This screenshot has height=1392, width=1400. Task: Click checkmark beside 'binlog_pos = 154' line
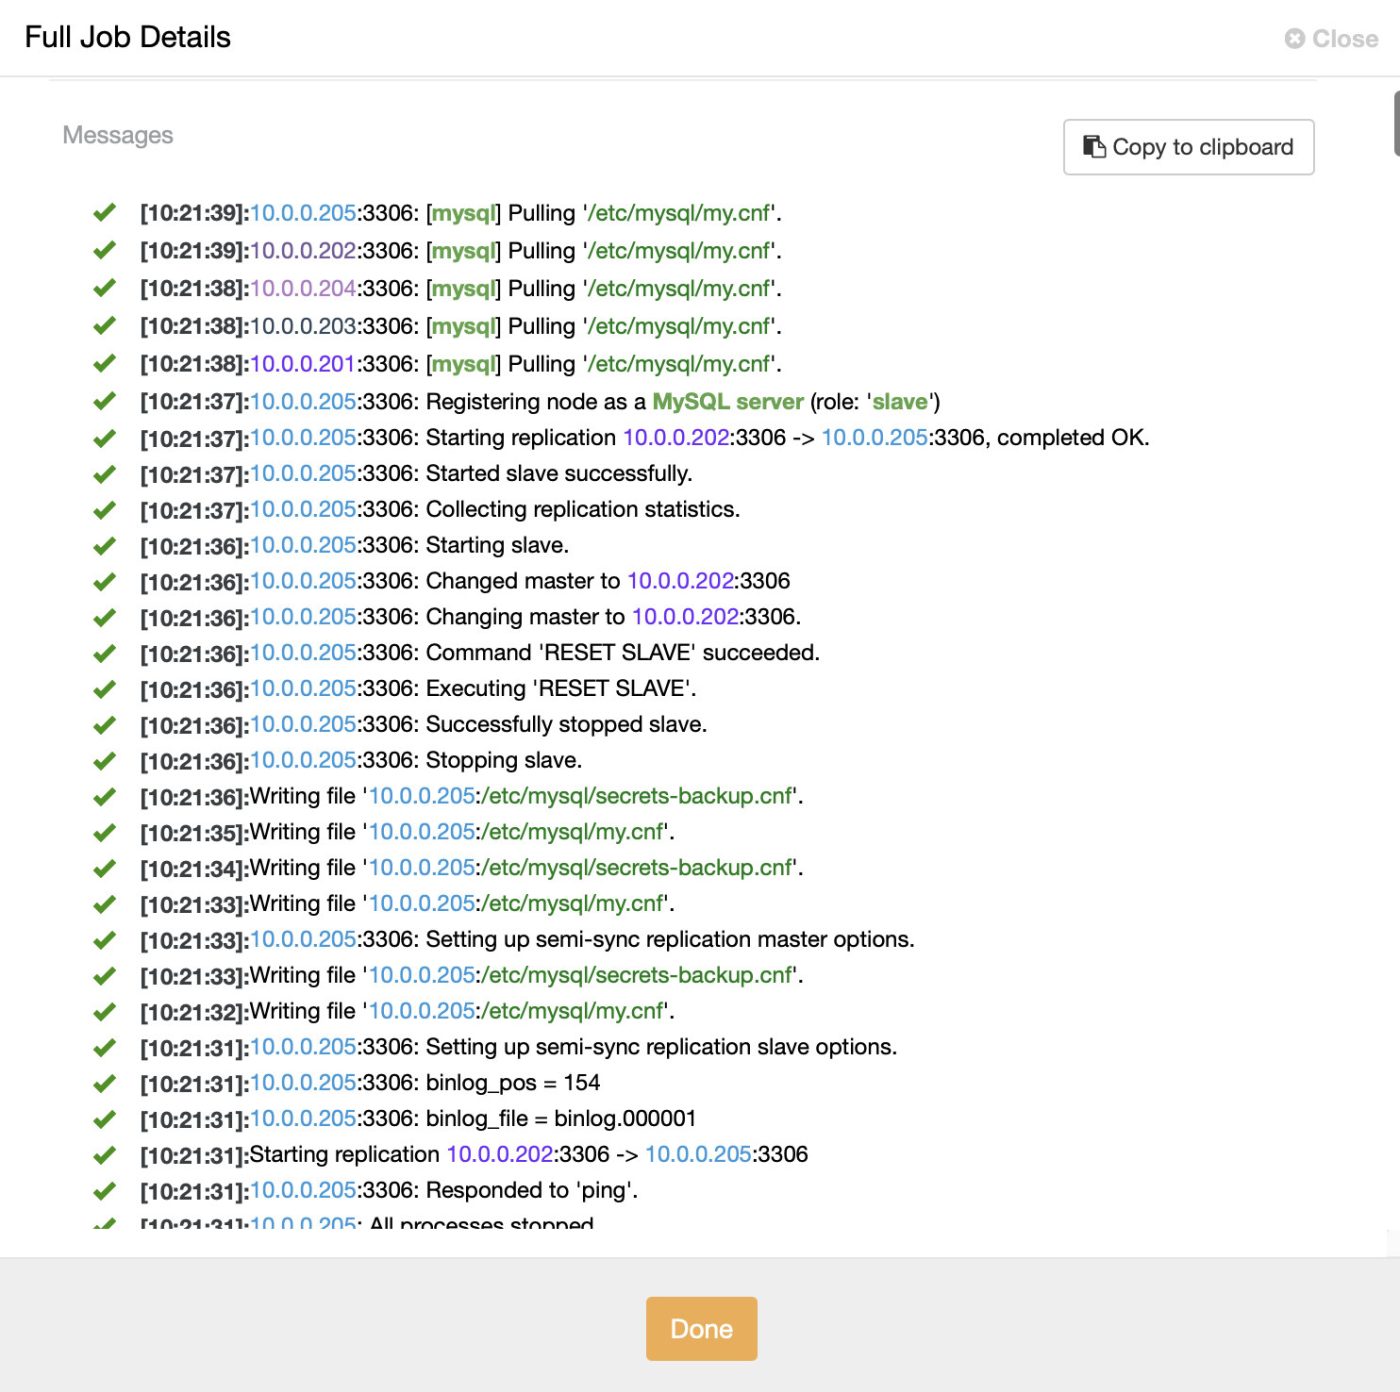click(103, 1080)
